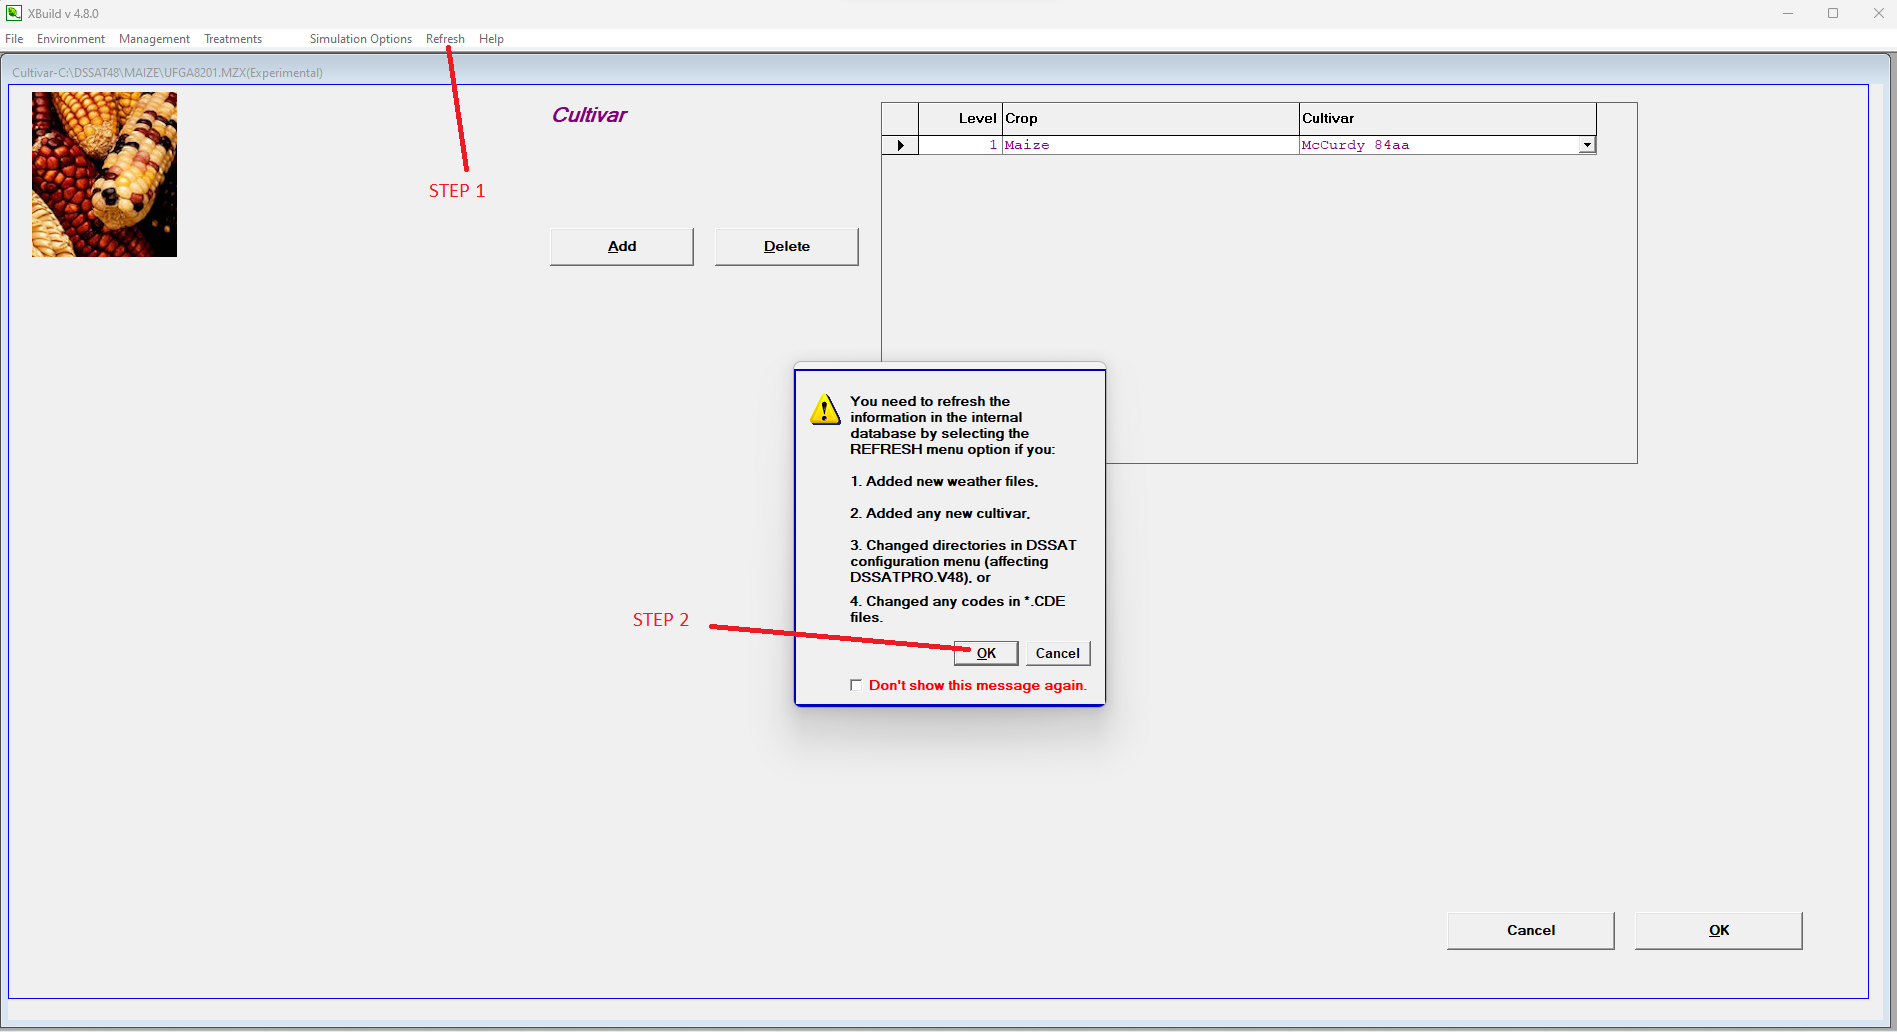Cancel the refresh warning dialog

1057,653
